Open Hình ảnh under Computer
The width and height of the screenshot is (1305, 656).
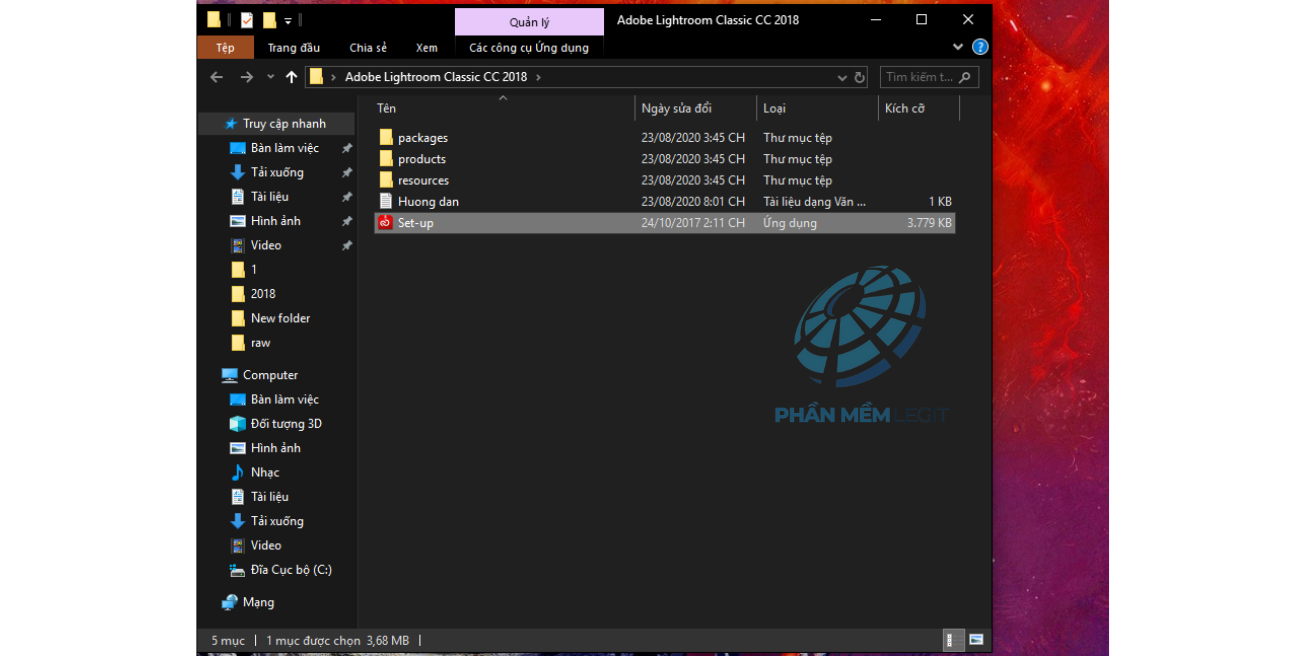(275, 448)
